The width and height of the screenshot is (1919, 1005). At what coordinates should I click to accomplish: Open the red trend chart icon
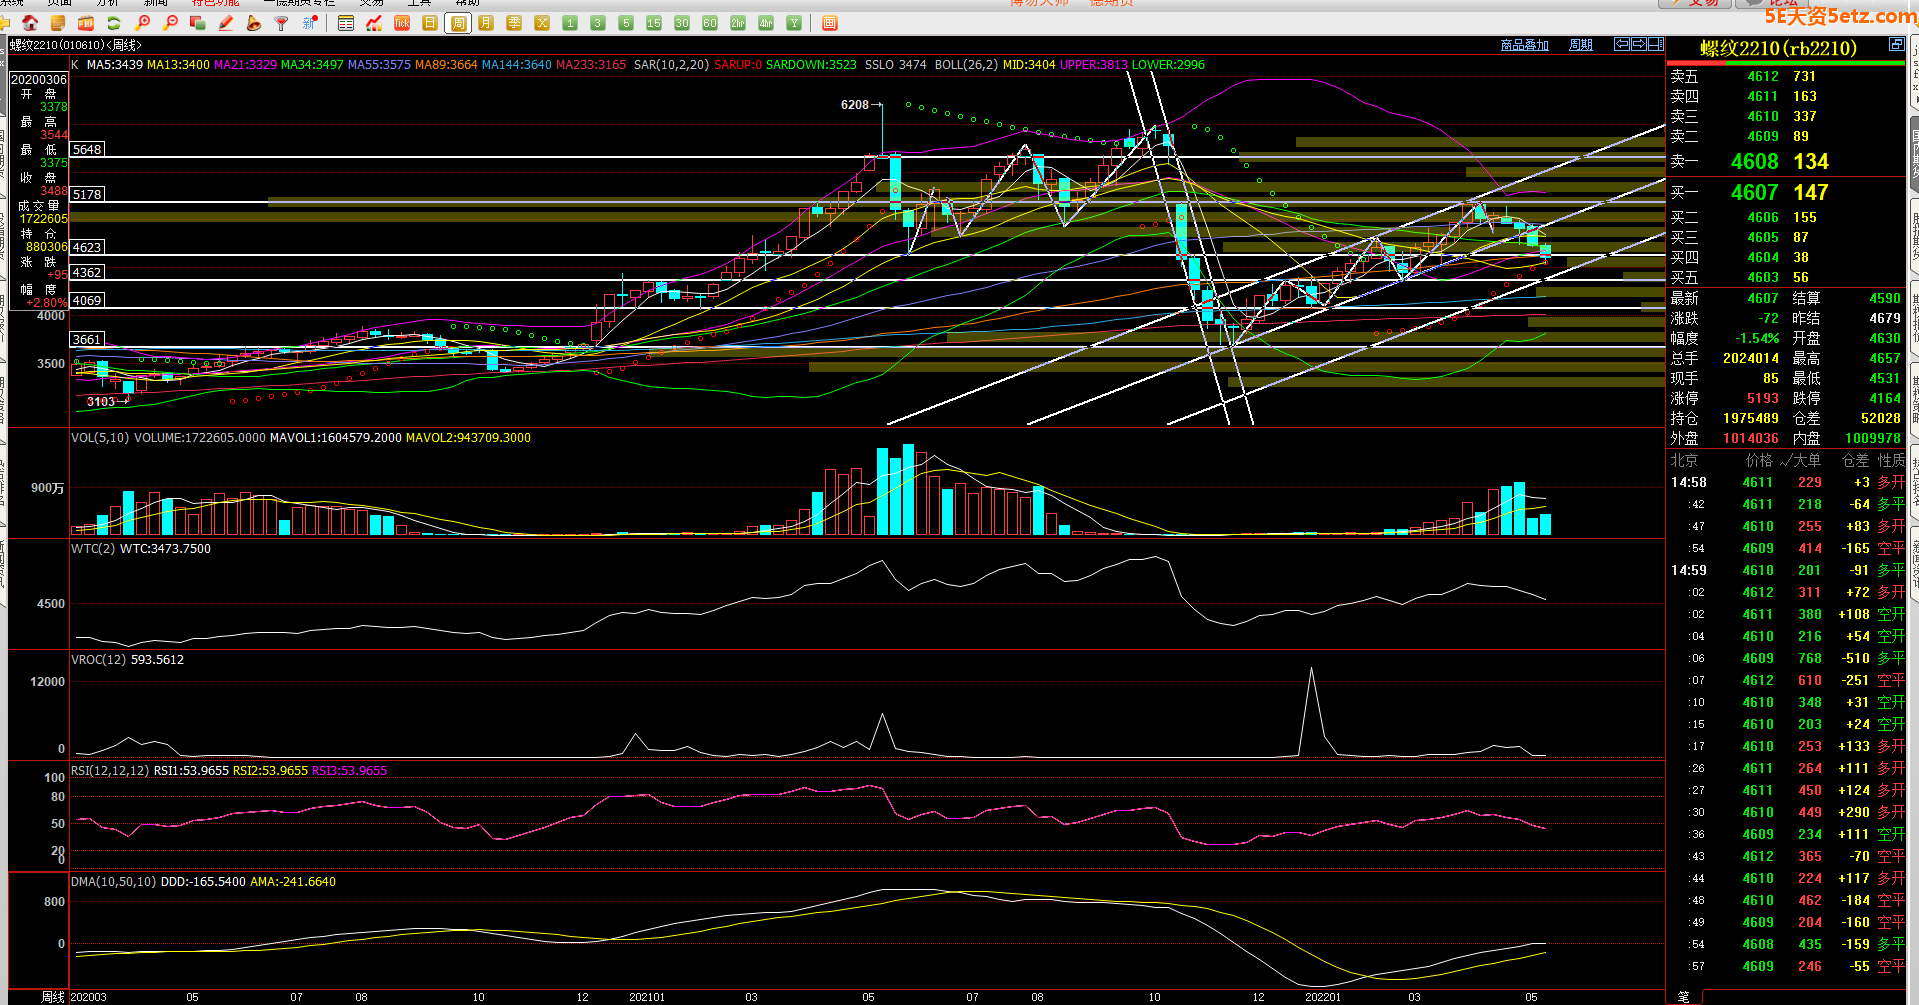click(x=374, y=23)
